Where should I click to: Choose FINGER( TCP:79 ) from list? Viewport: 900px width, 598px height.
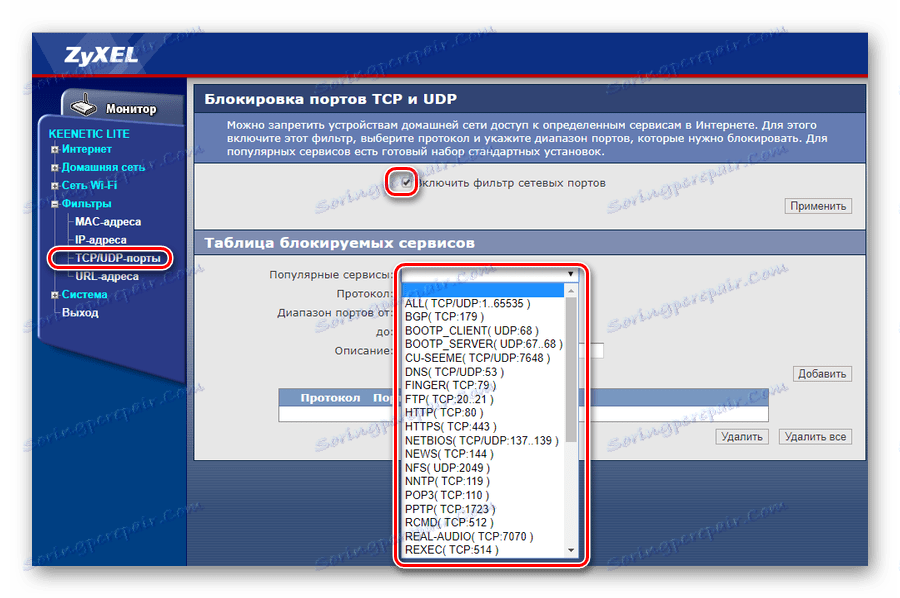tap(483, 386)
